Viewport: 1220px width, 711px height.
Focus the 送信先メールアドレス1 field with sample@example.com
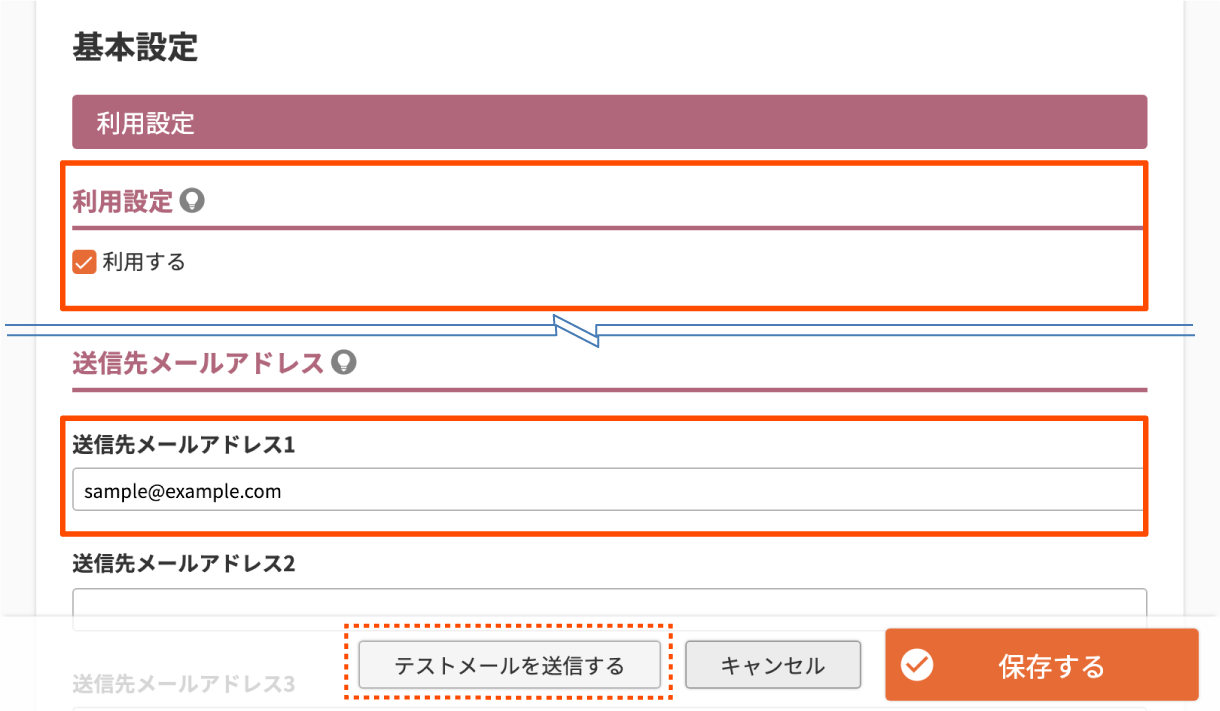pos(609,490)
